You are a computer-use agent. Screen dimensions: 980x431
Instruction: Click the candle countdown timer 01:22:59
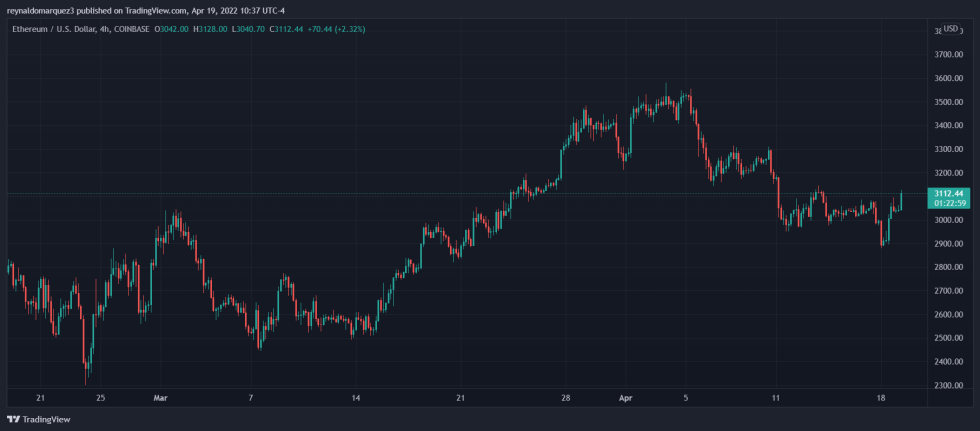[947, 203]
